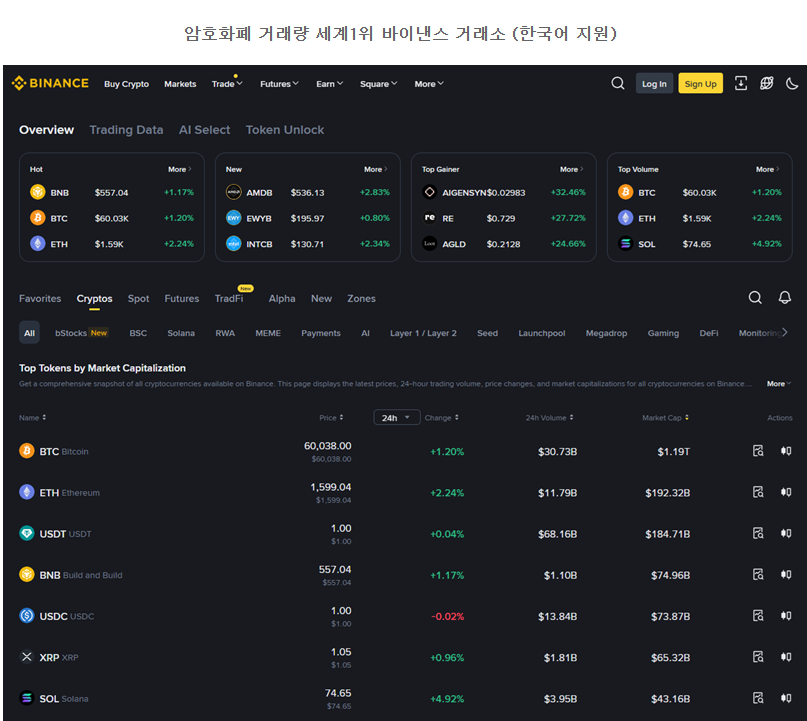Filter by bStocks category
This screenshot has height=721, width=807.
click(x=81, y=333)
